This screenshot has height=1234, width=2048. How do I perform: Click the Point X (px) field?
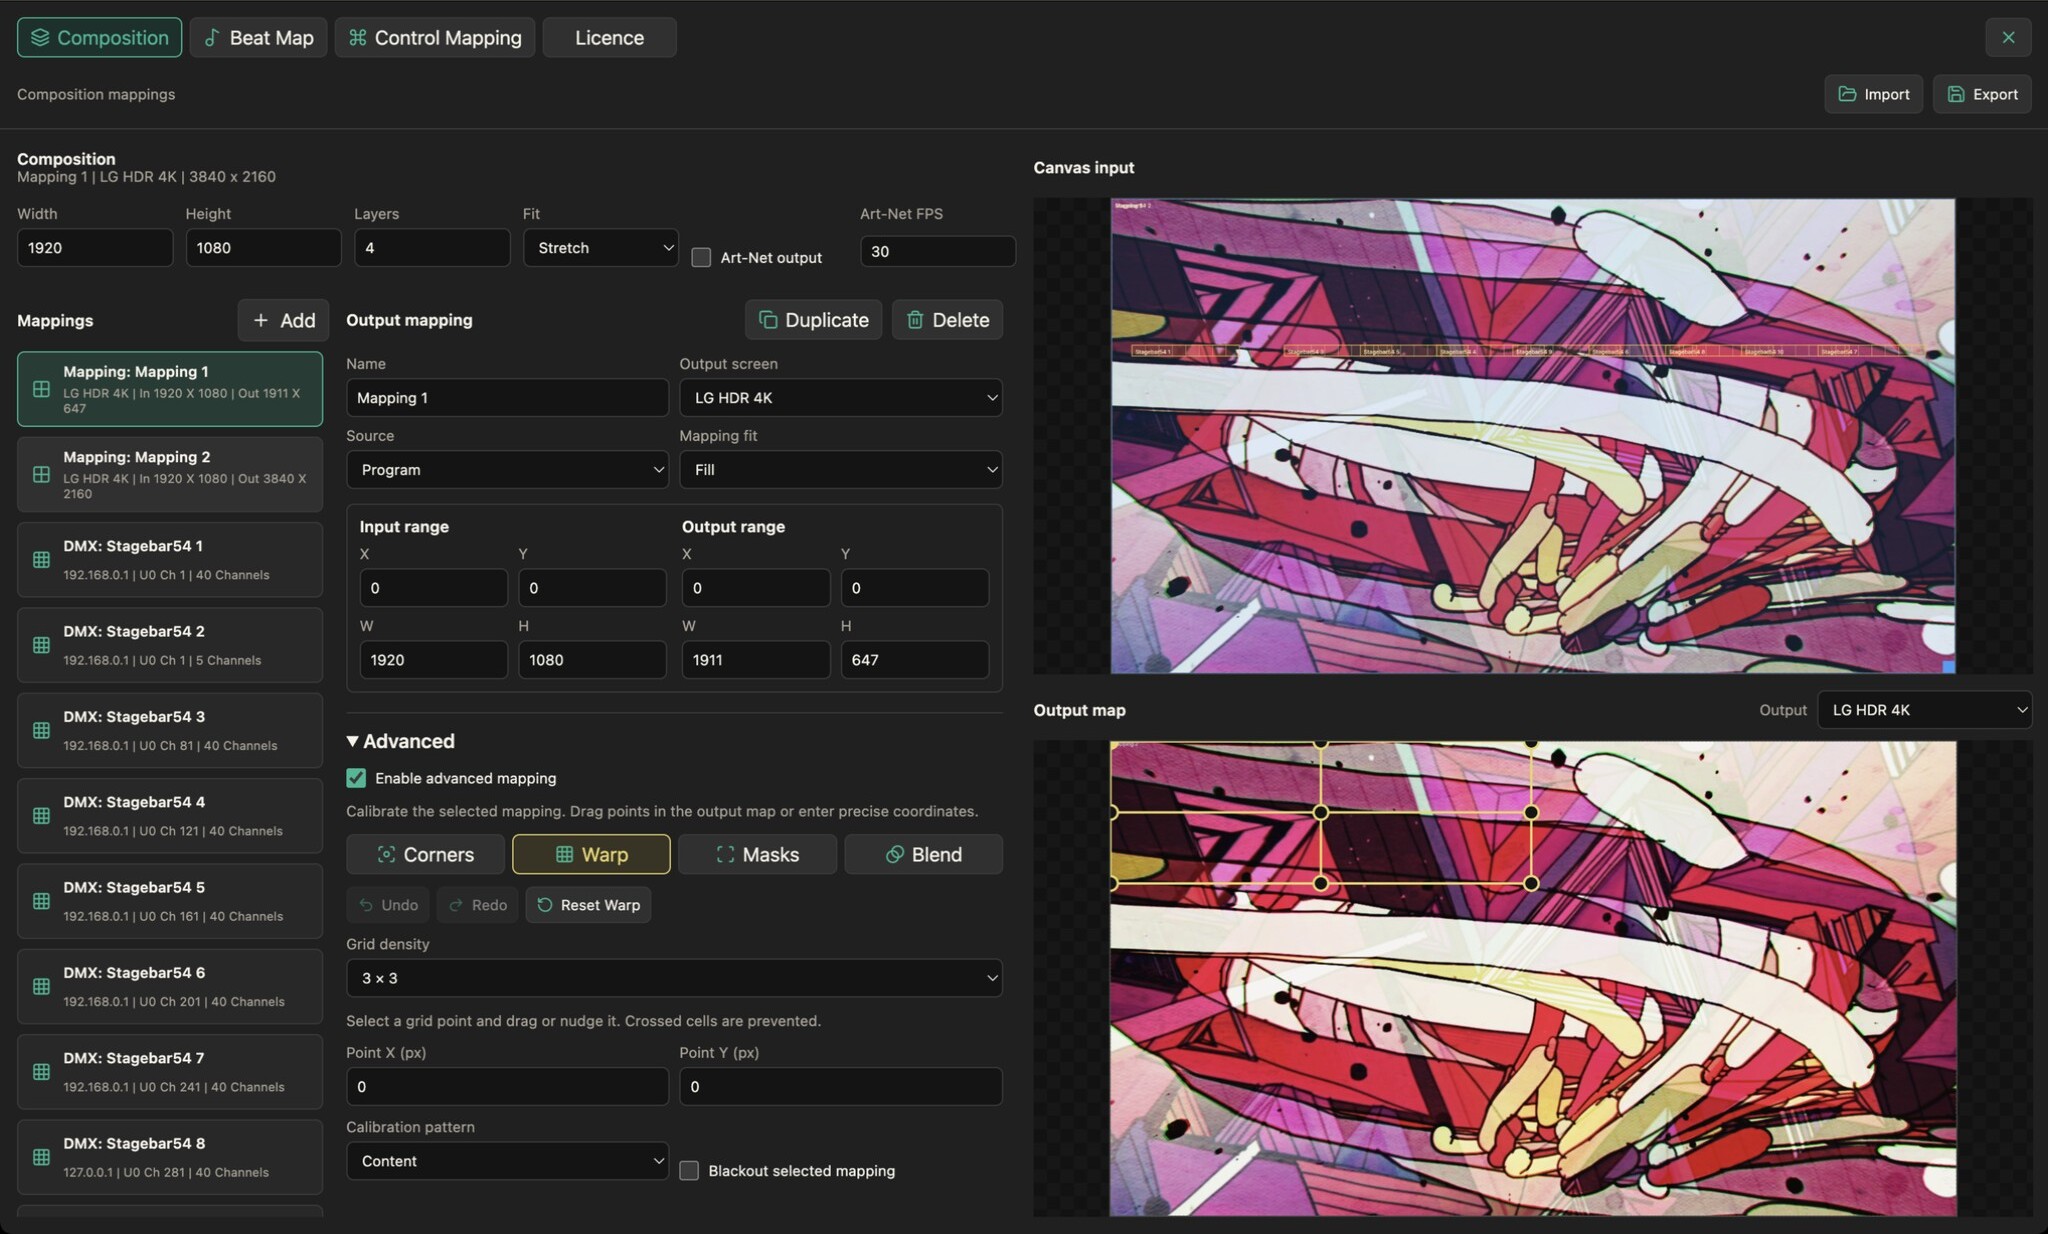[x=507, y=1086]
